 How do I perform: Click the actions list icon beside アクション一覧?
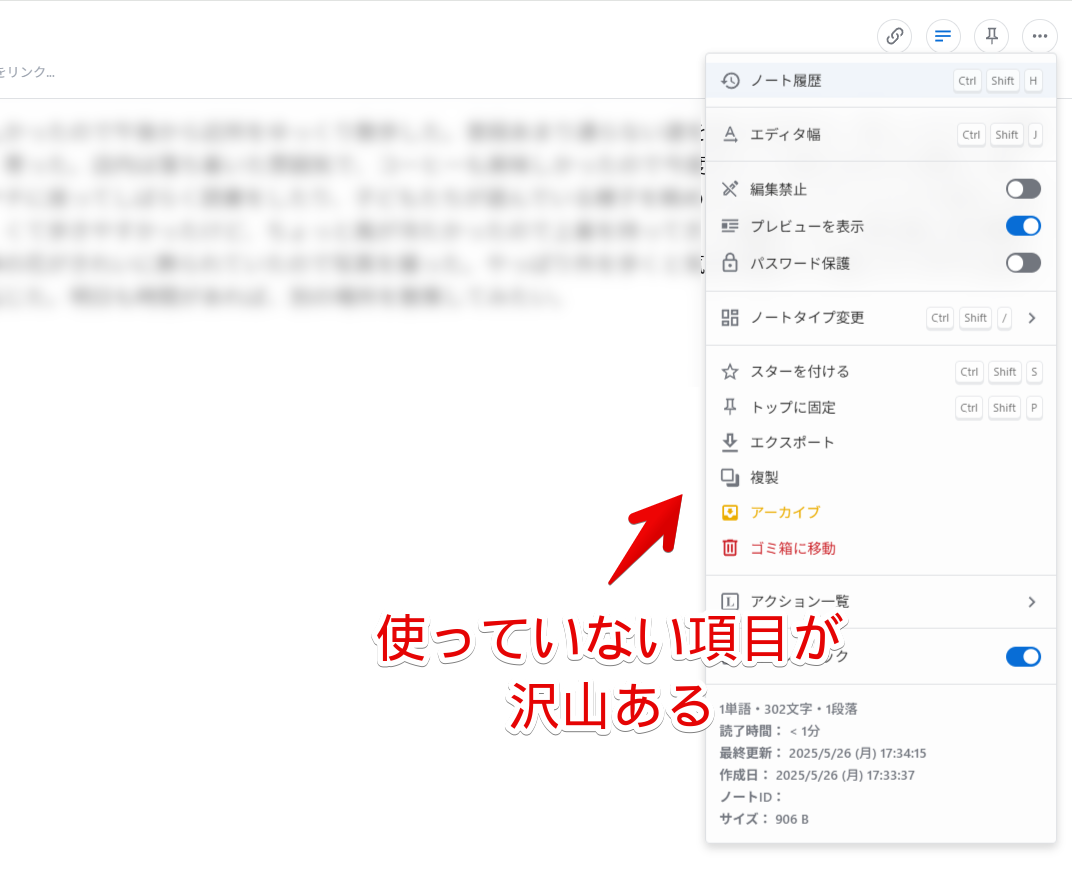[x=730, y=602]
